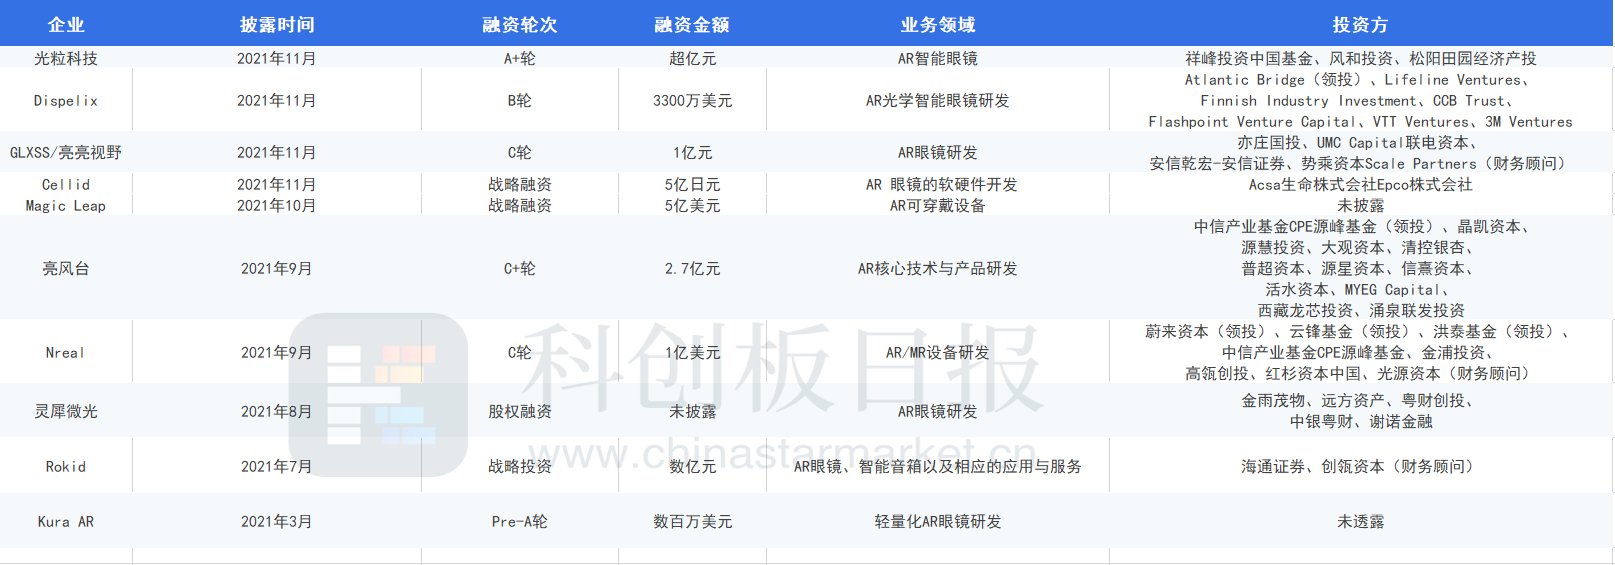Click the 海通证券、创领资本 investor cell

[x=1360, y=467]
